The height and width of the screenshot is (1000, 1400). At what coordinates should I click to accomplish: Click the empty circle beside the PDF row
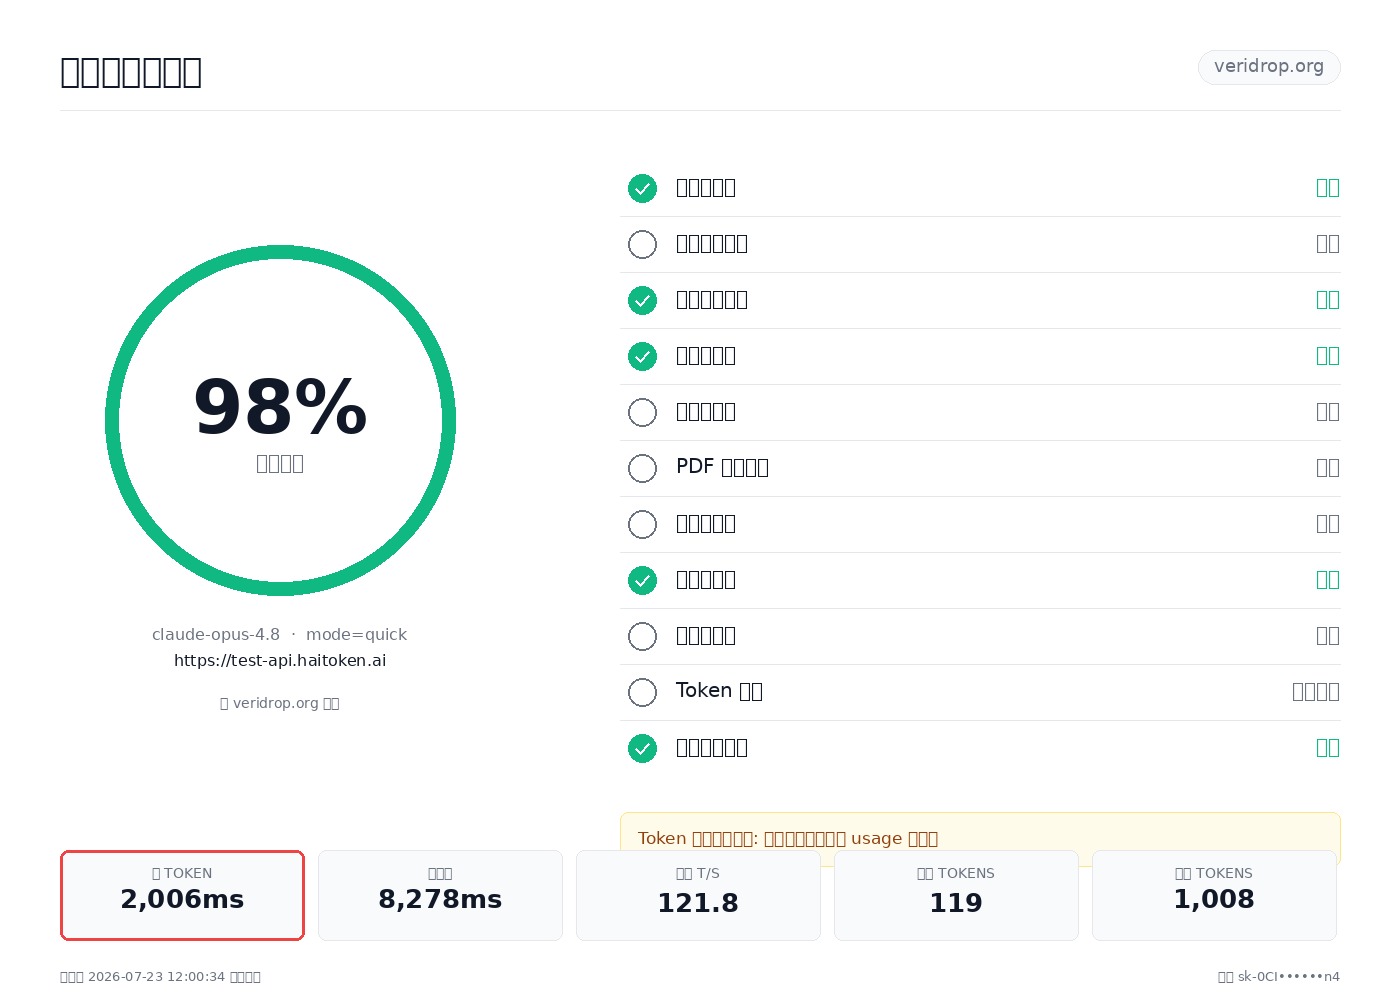click(642, 468)
